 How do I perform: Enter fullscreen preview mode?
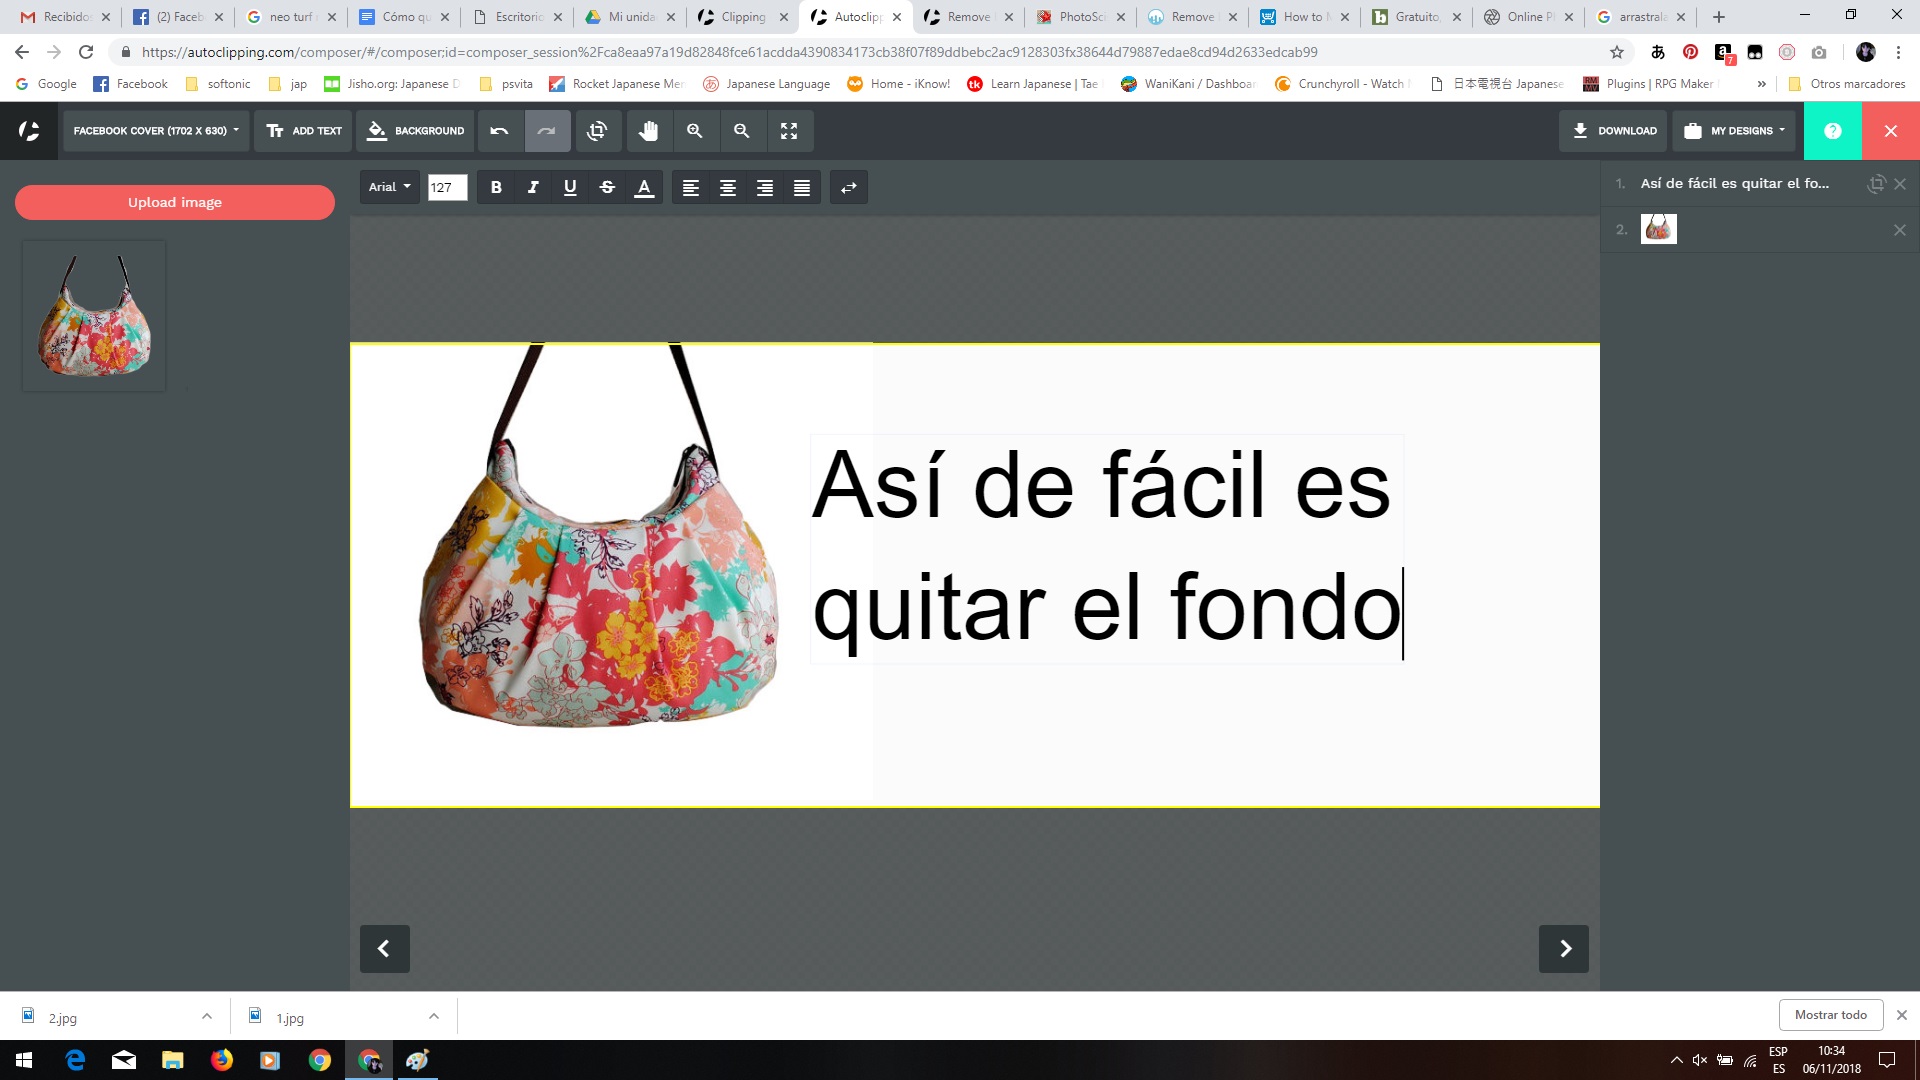click(790, 131)
